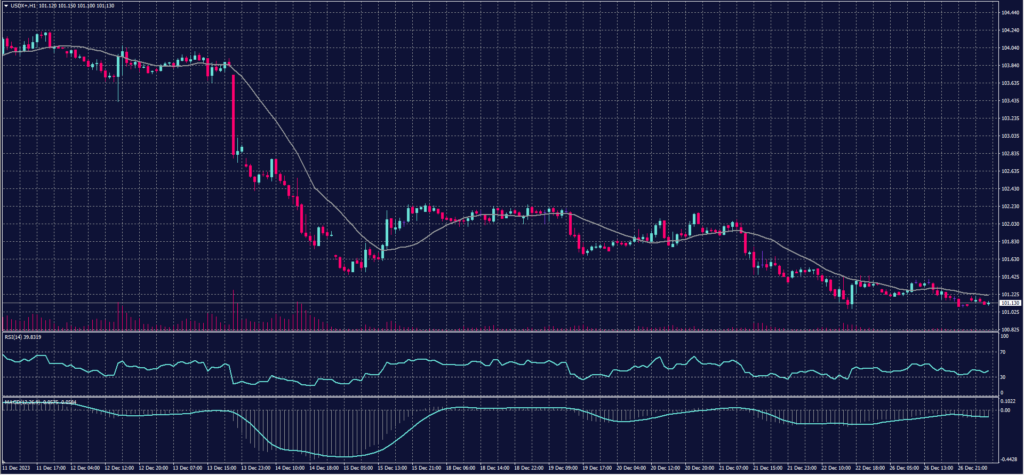Click the 15 Dec 05:00 time label

pyautogui.click(x=360, y=467)
